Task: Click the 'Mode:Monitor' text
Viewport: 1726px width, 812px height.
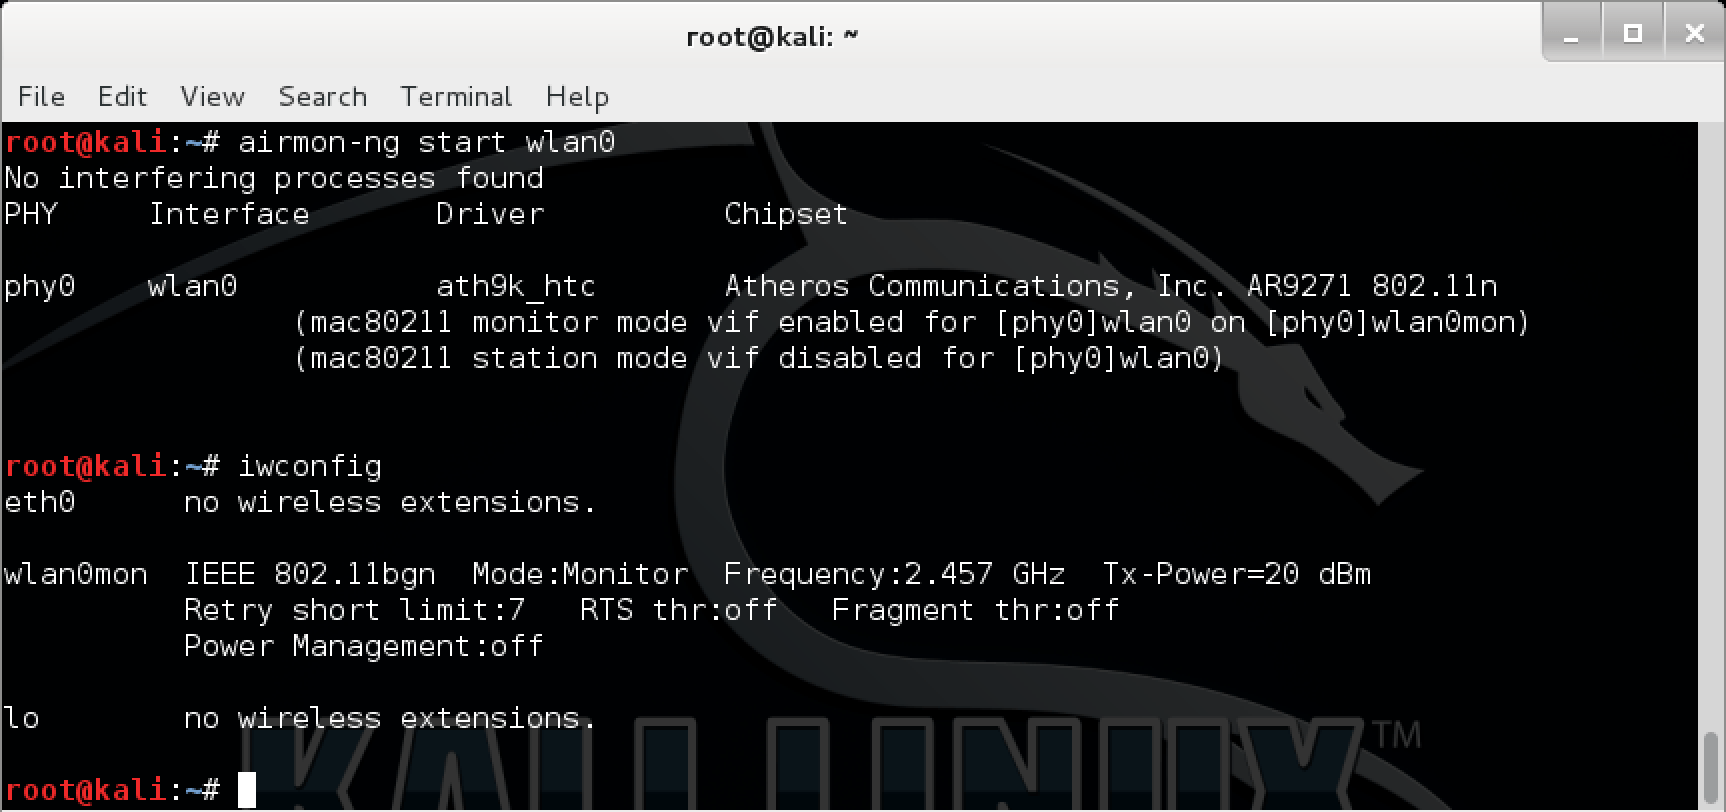Action: pos(580,574)
